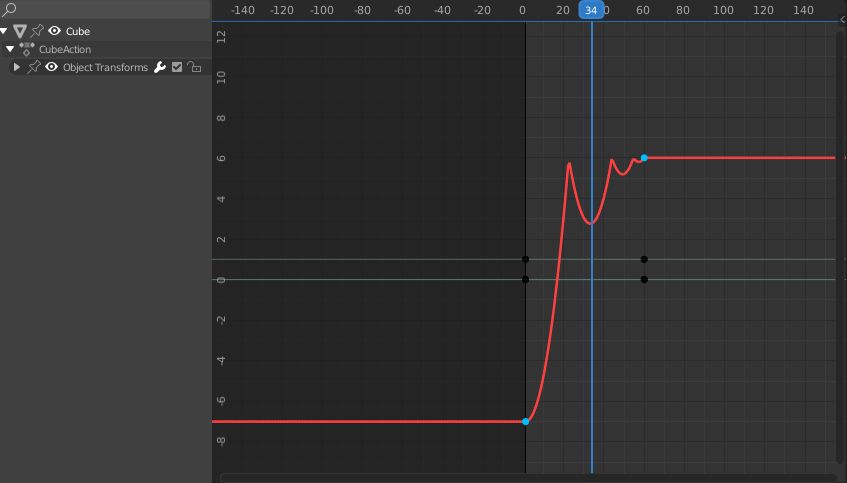Click the CubeAction action icon
This screenshot has height=483, width=847.
click(x=26, y=49)
